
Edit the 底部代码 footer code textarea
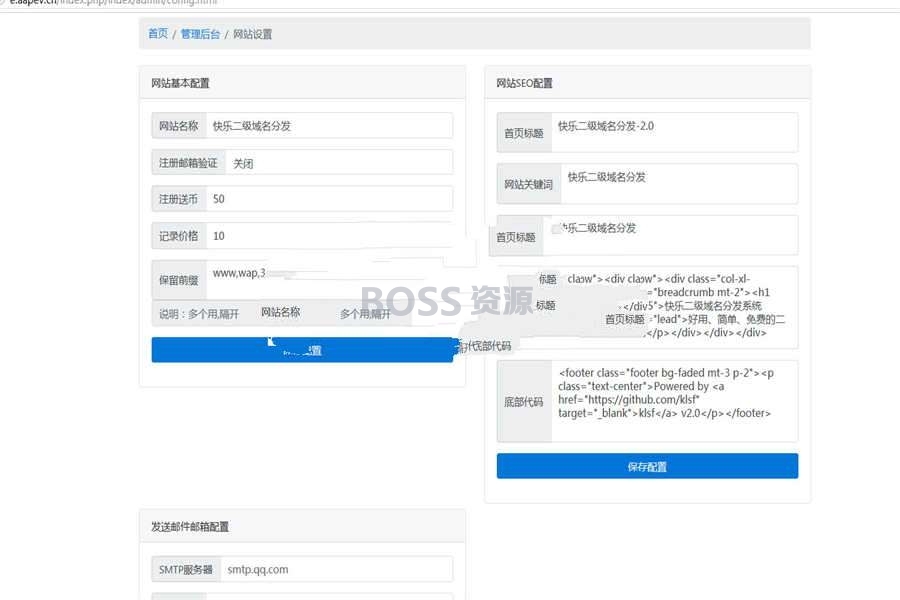click(674, 401)
